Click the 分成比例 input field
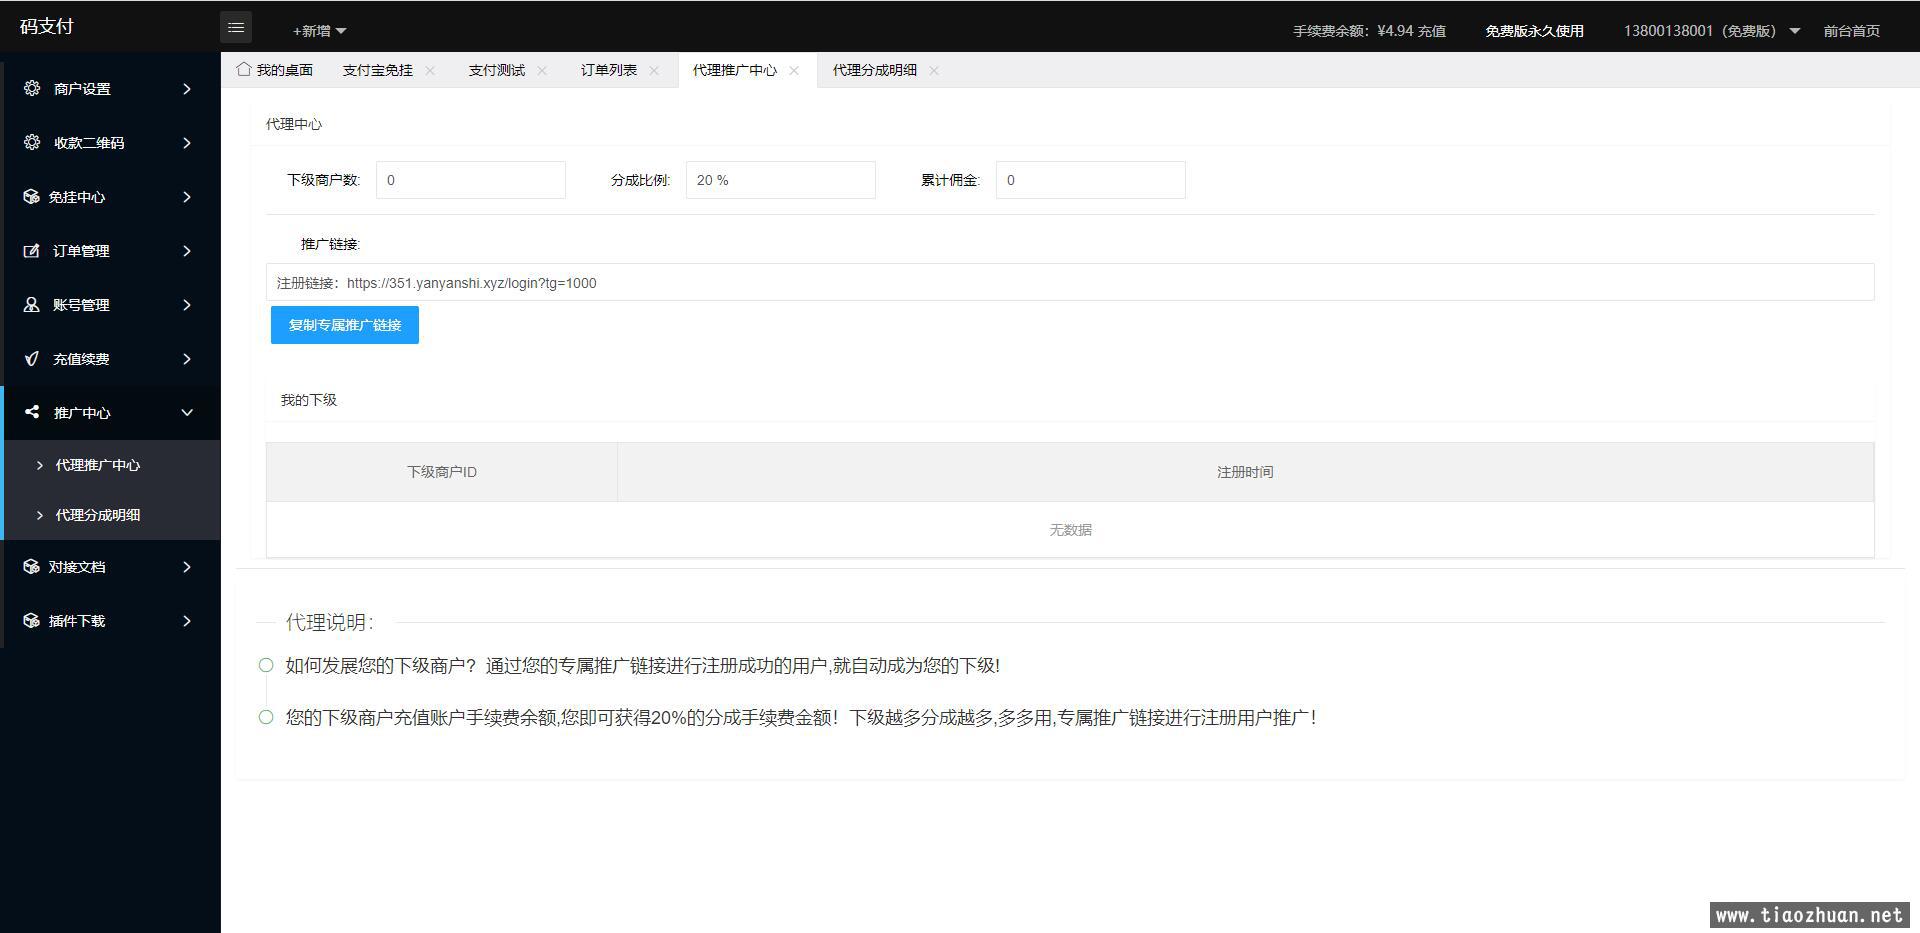Viewport: 1920px width, 933px height. coord(781,180)
